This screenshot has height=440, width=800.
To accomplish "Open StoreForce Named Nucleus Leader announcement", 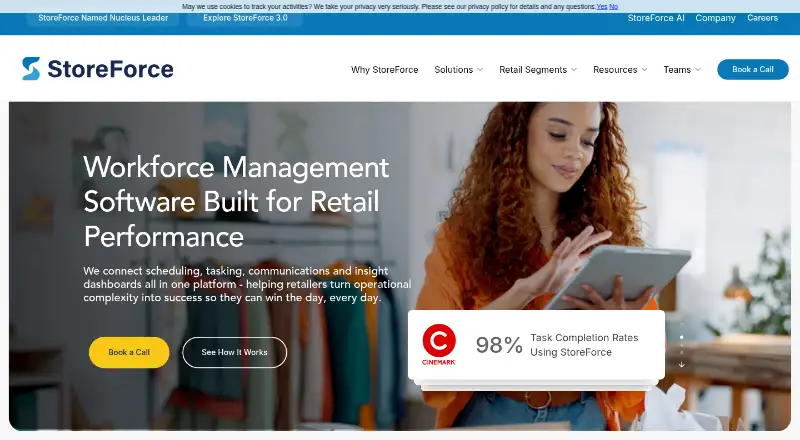I will pos(103,18).
